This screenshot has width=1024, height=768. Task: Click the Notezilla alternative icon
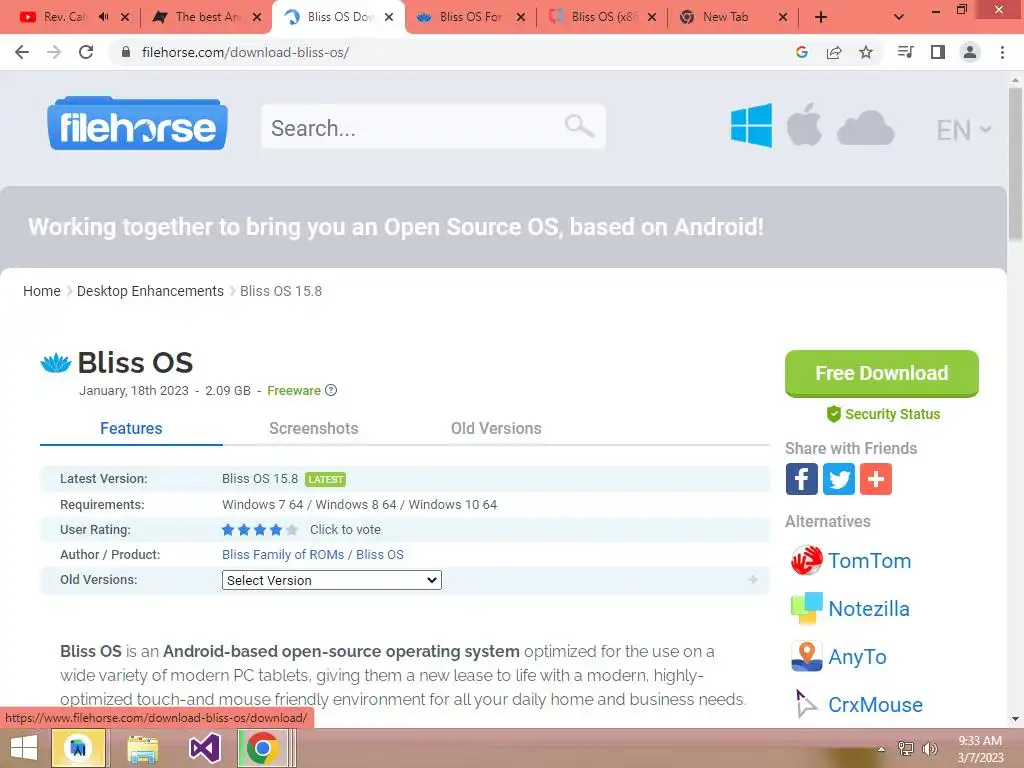tap(807, 608)
